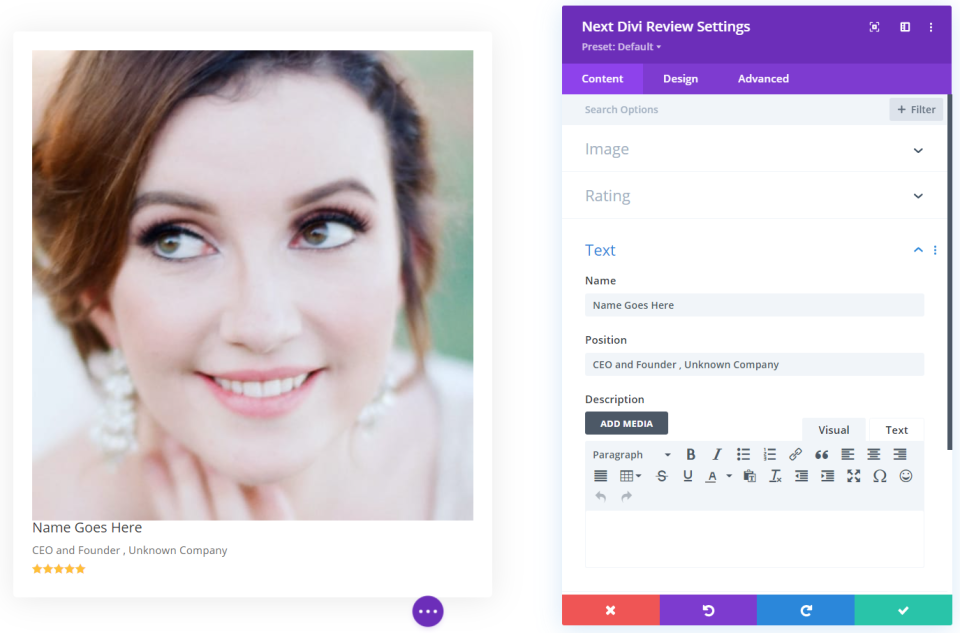Toggle fullscreen editor mode
The height and width of the screenshot is (633, 960).
853,476
